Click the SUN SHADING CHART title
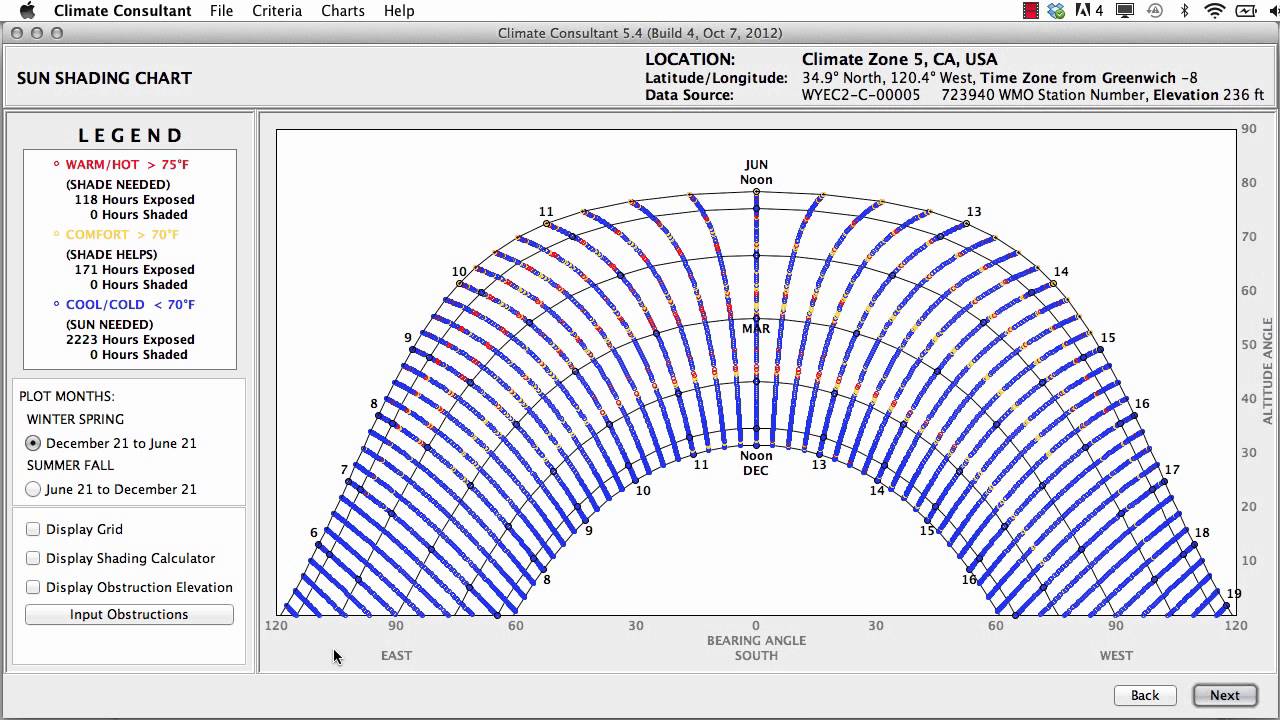 [104, 78]
